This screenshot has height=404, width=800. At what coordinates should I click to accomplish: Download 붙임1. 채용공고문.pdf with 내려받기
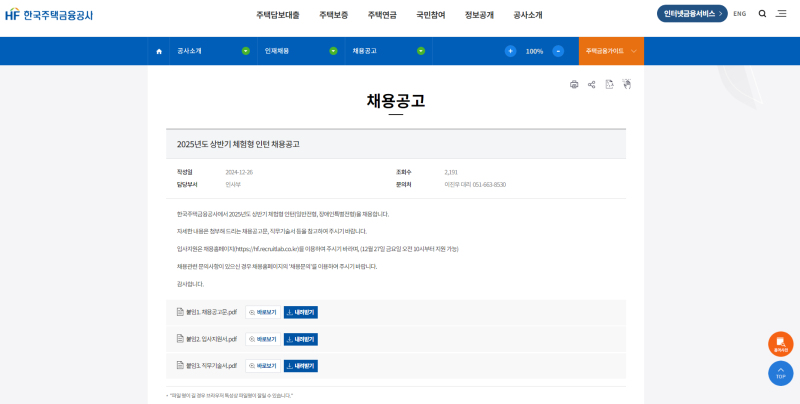point(301,312)
